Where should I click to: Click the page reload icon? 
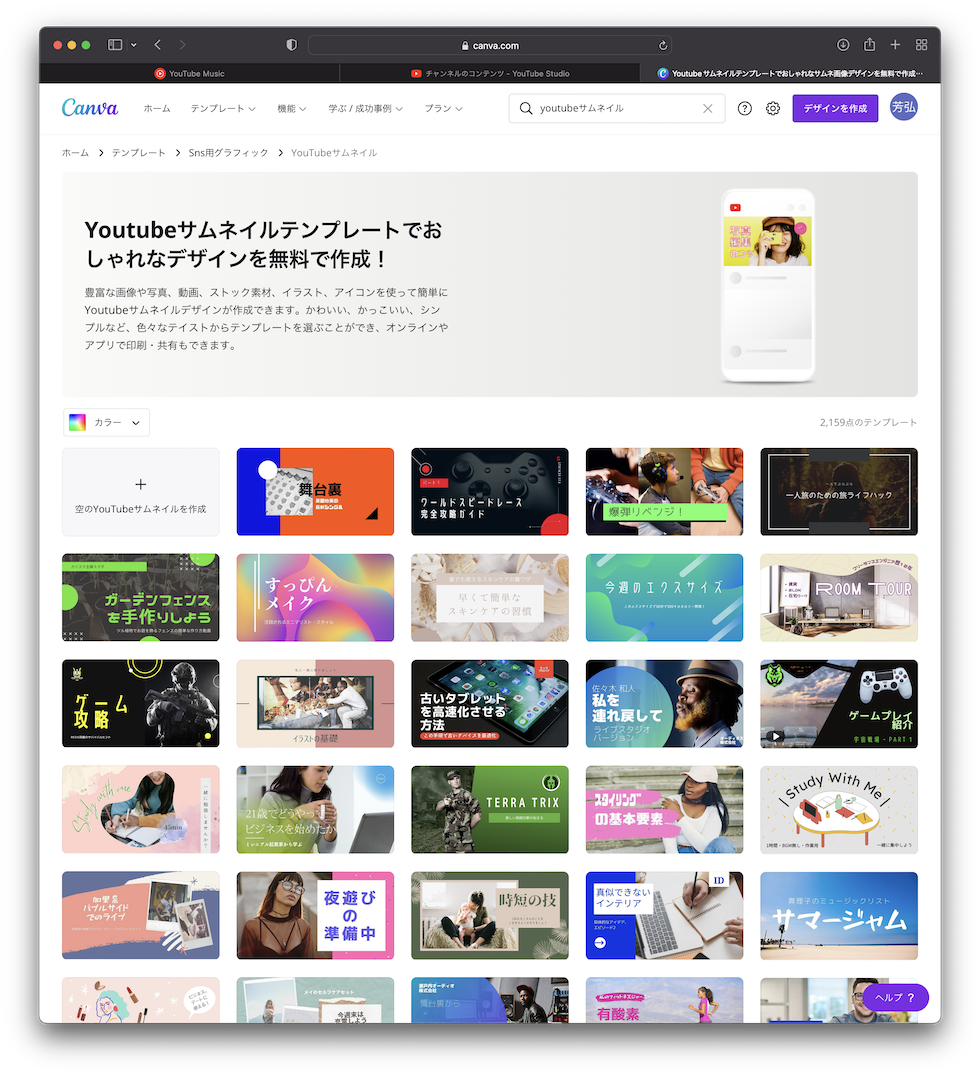pyautogui.click(x=662, y=44)
